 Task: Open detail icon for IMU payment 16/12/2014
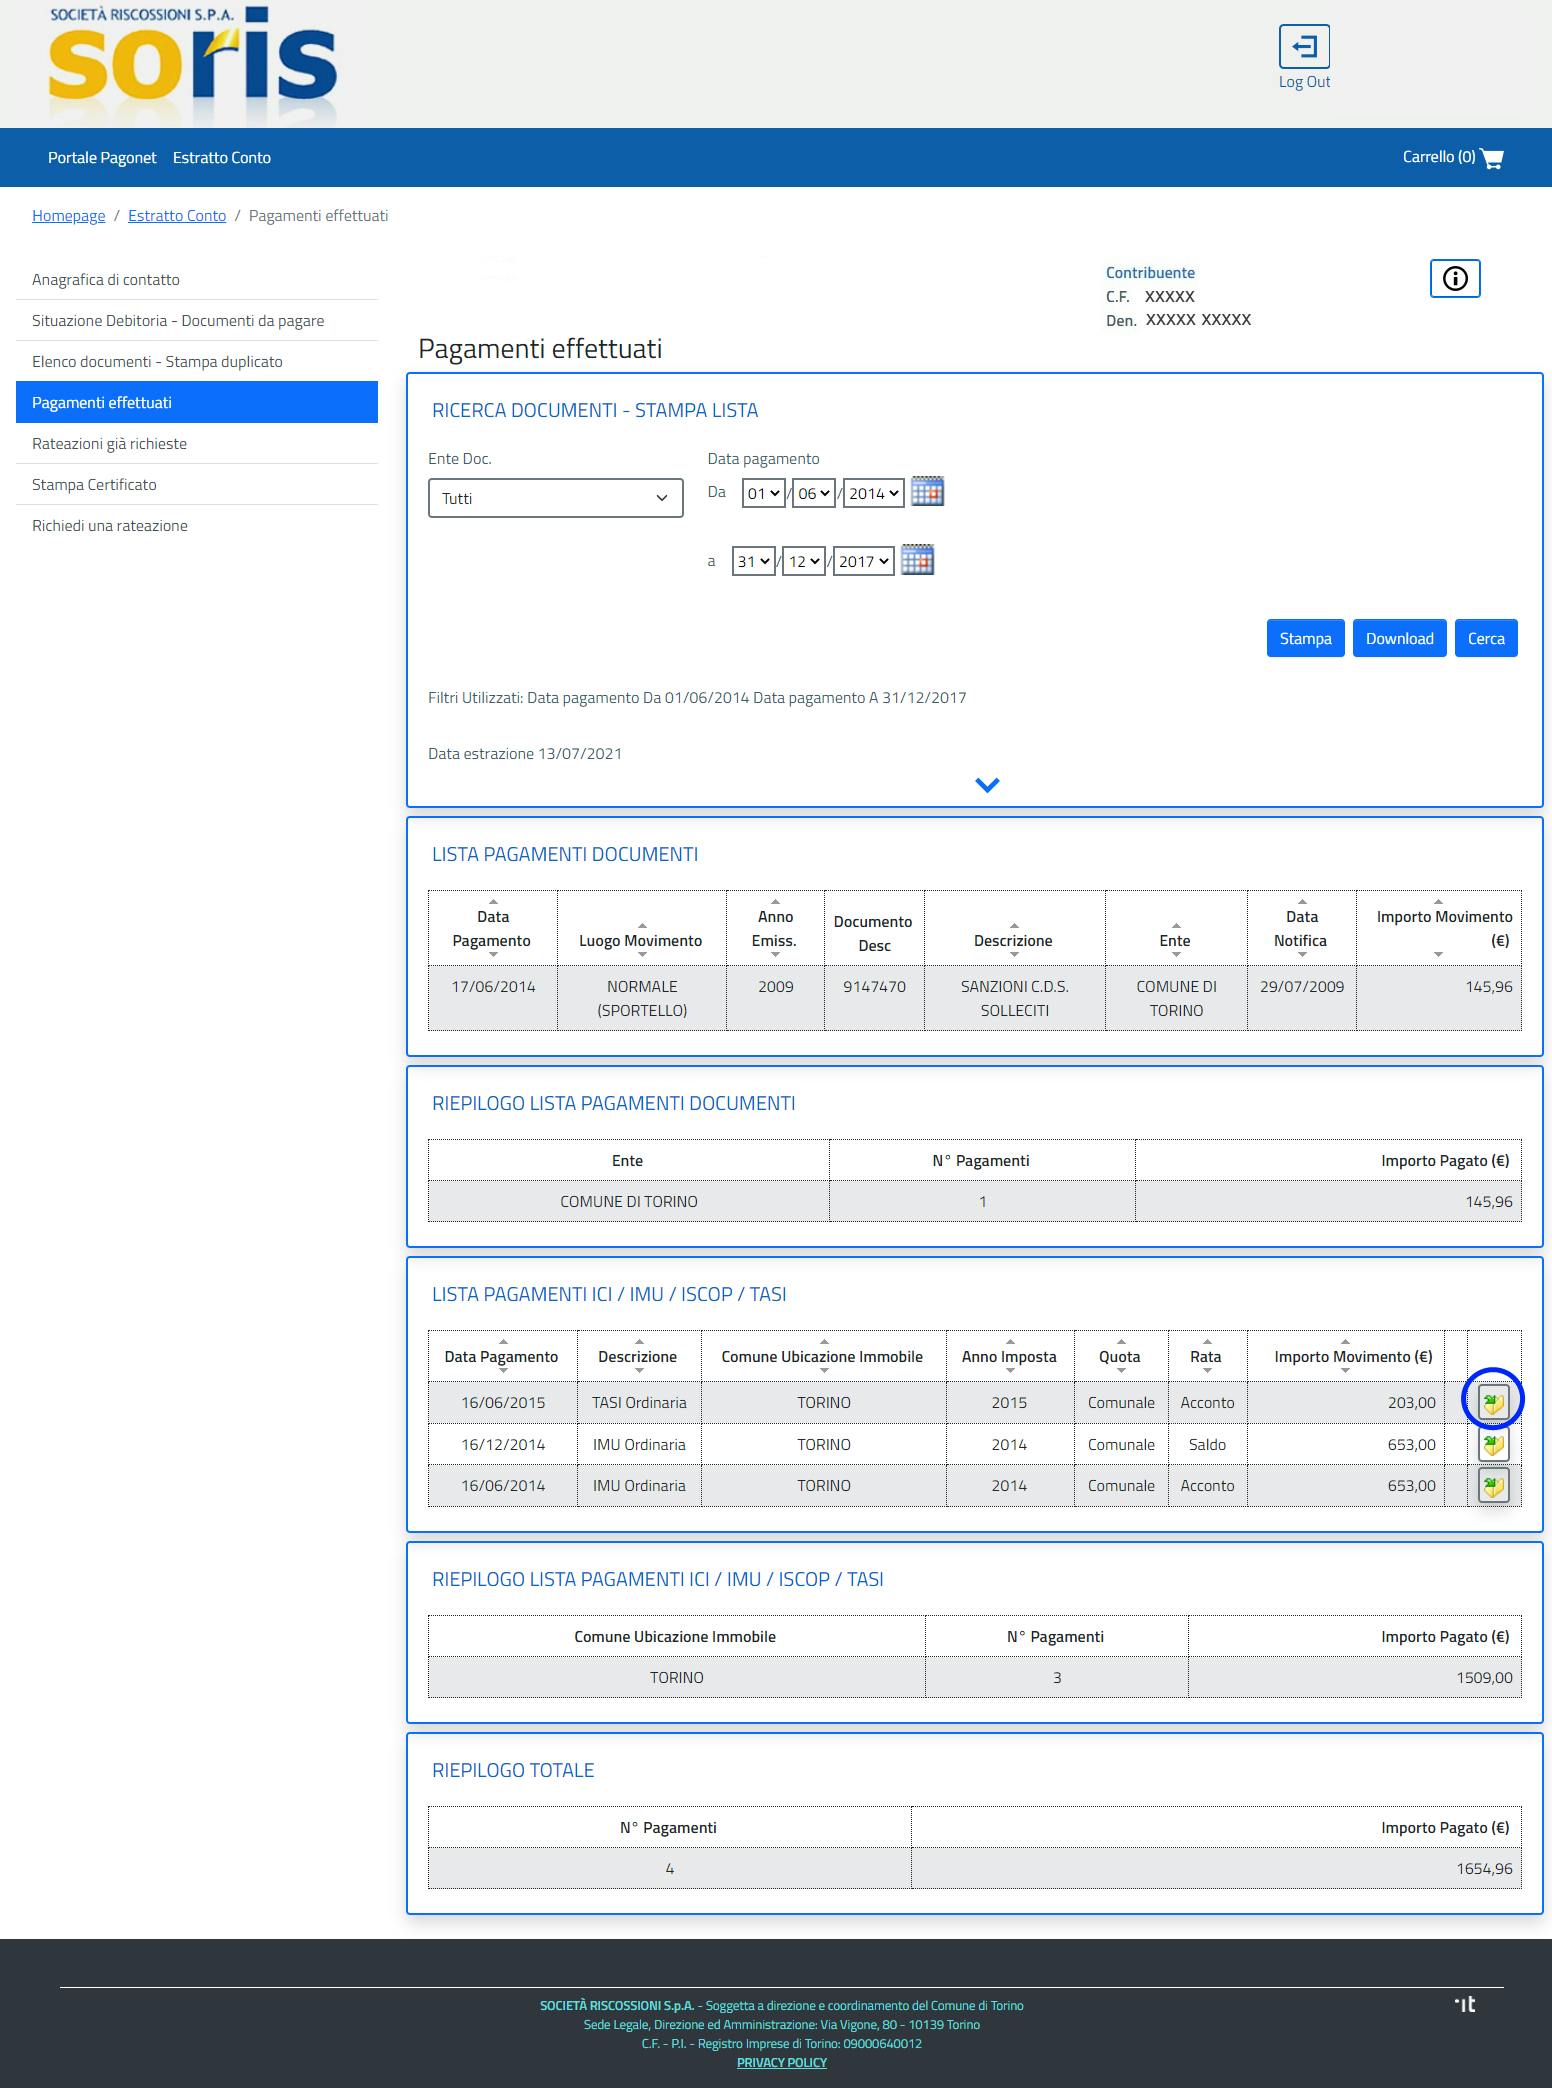coord(1493,1445)
